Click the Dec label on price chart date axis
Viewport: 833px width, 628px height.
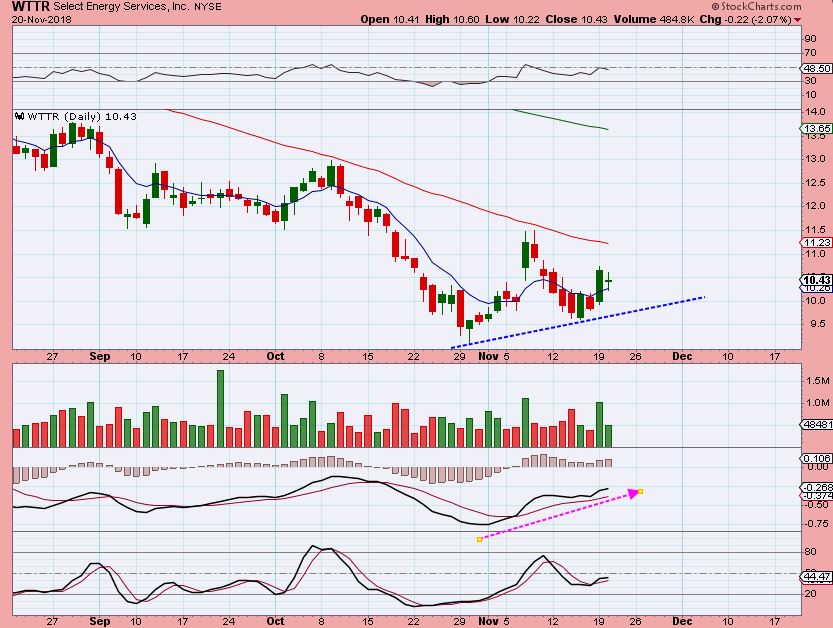[x=682, y=357]
